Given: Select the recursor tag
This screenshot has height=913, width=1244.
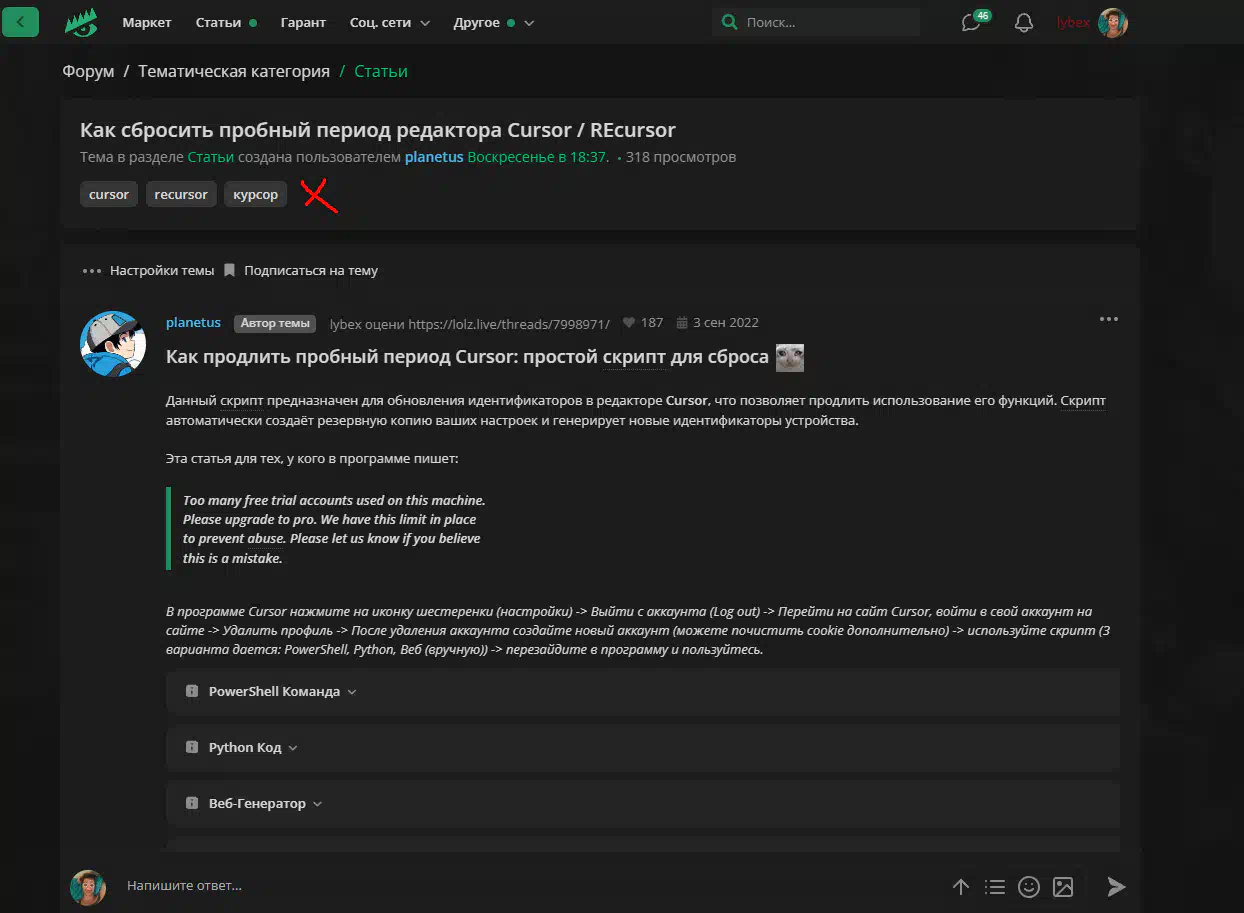Looking at the screenshot, I should [x=181, y=194].
